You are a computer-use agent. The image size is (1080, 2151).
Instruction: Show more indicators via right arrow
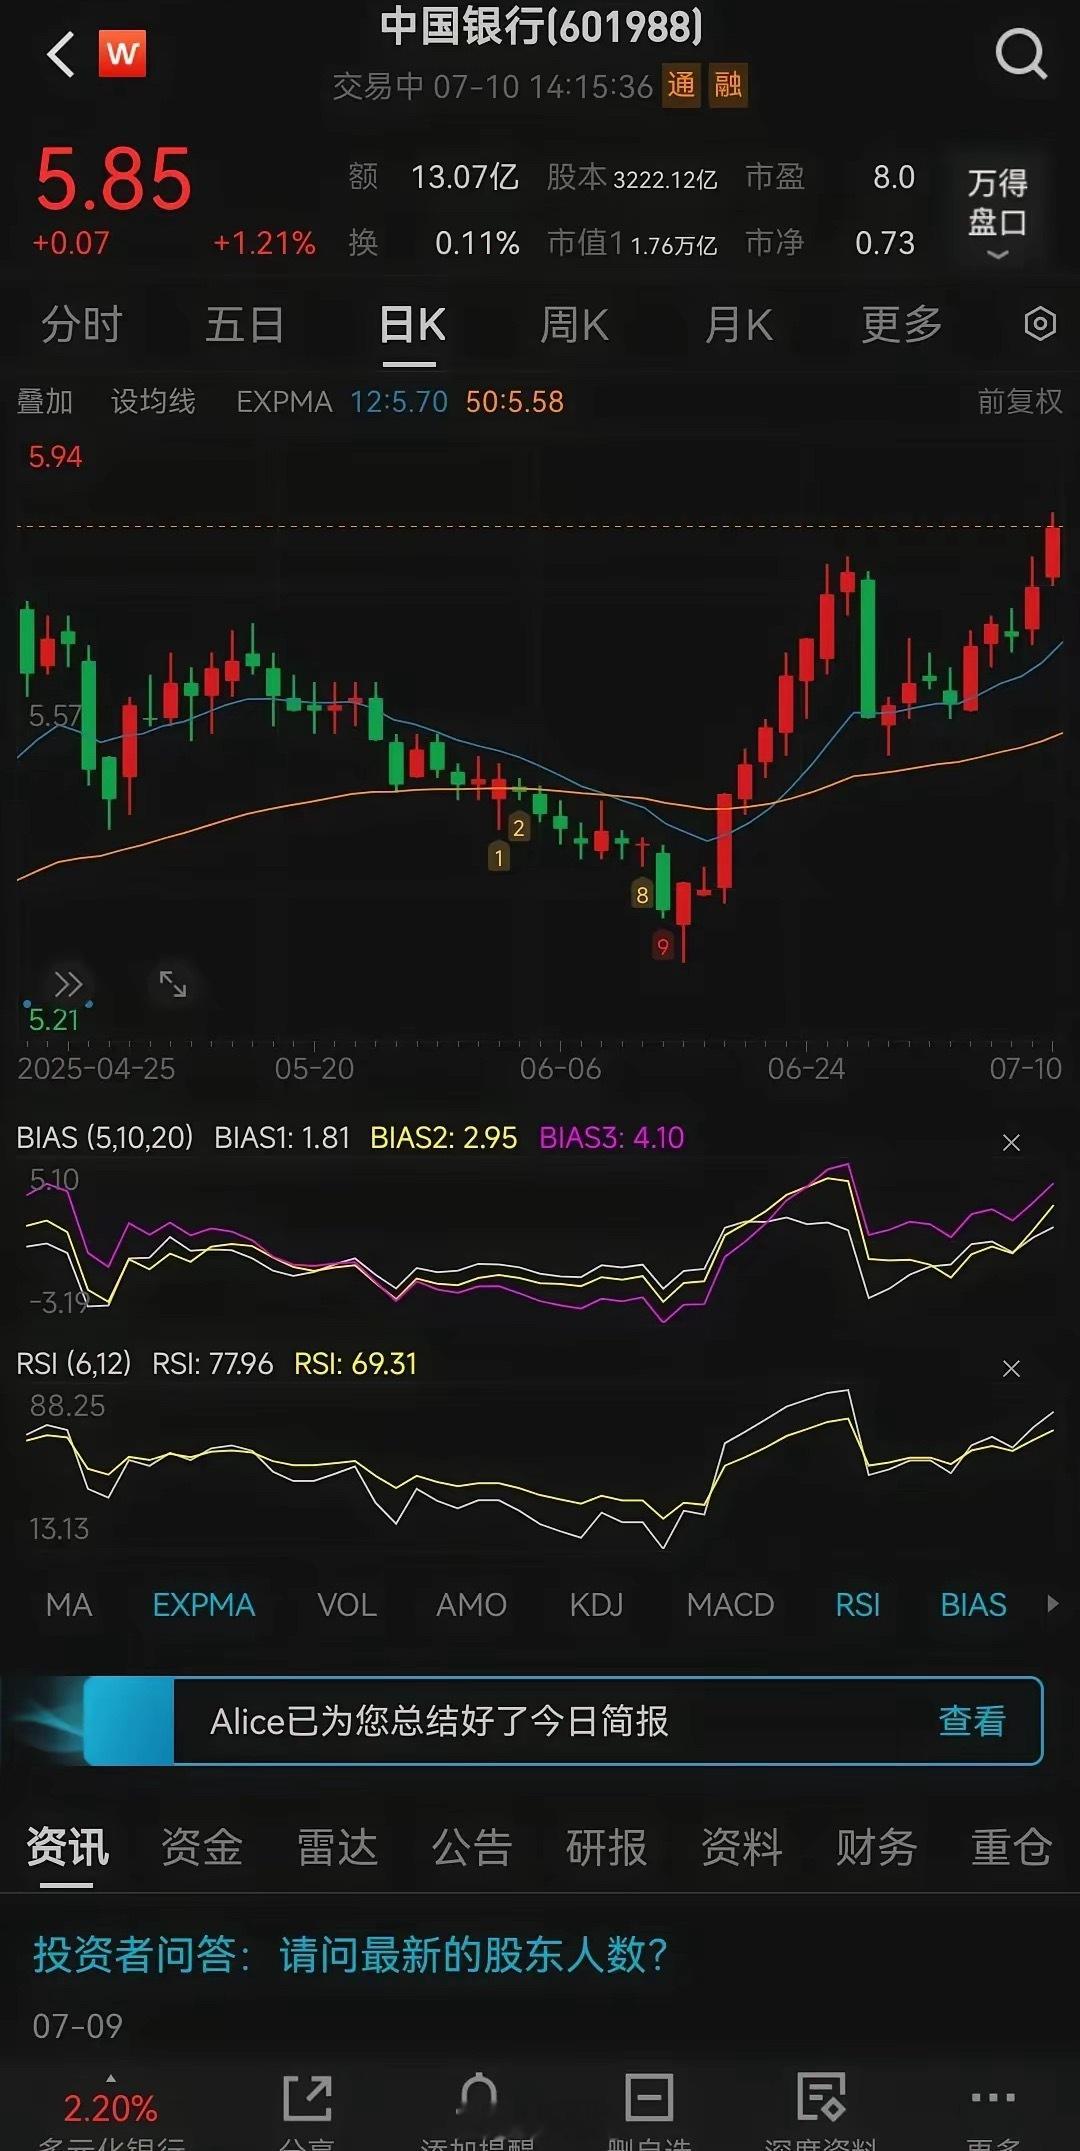[x=1052, y=1604]
